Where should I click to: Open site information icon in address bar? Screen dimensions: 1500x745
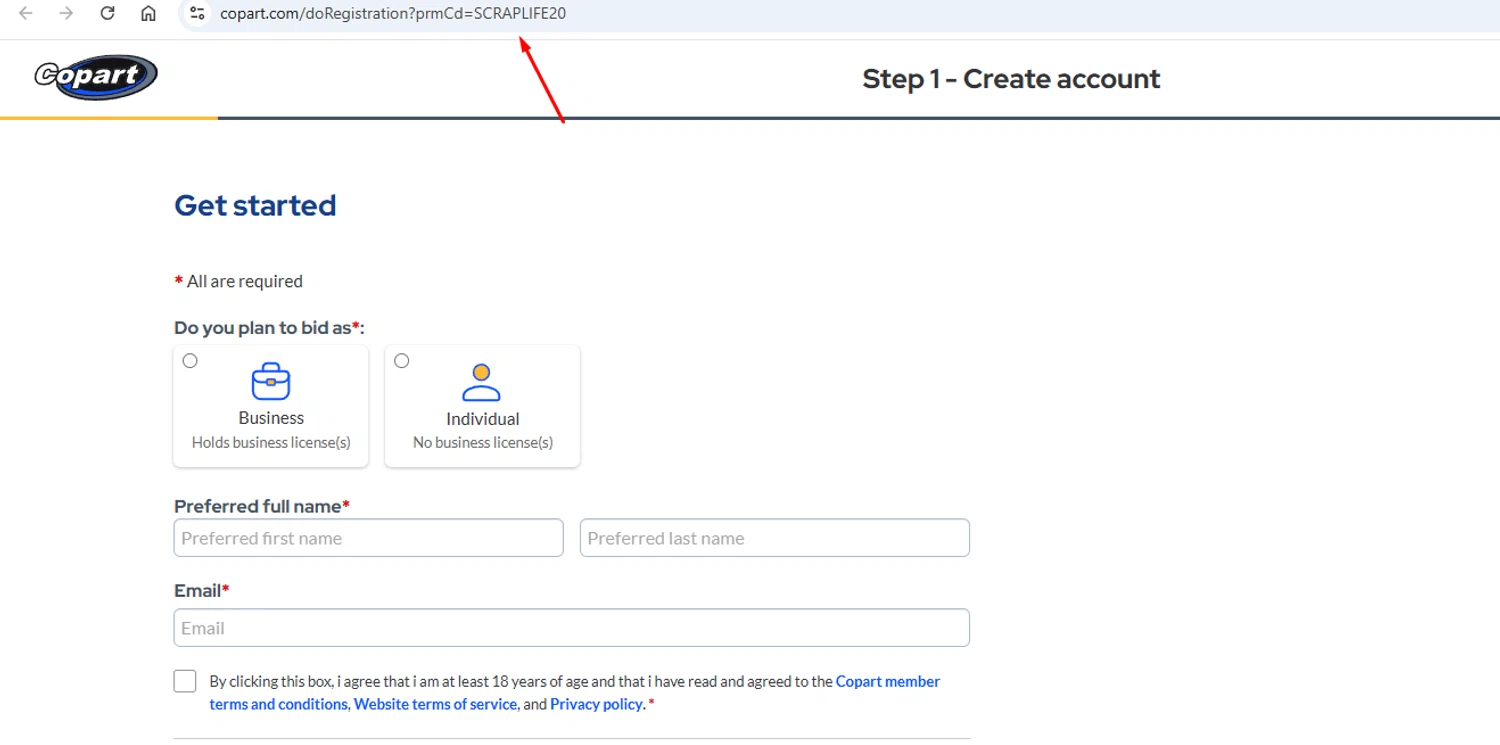198,13
